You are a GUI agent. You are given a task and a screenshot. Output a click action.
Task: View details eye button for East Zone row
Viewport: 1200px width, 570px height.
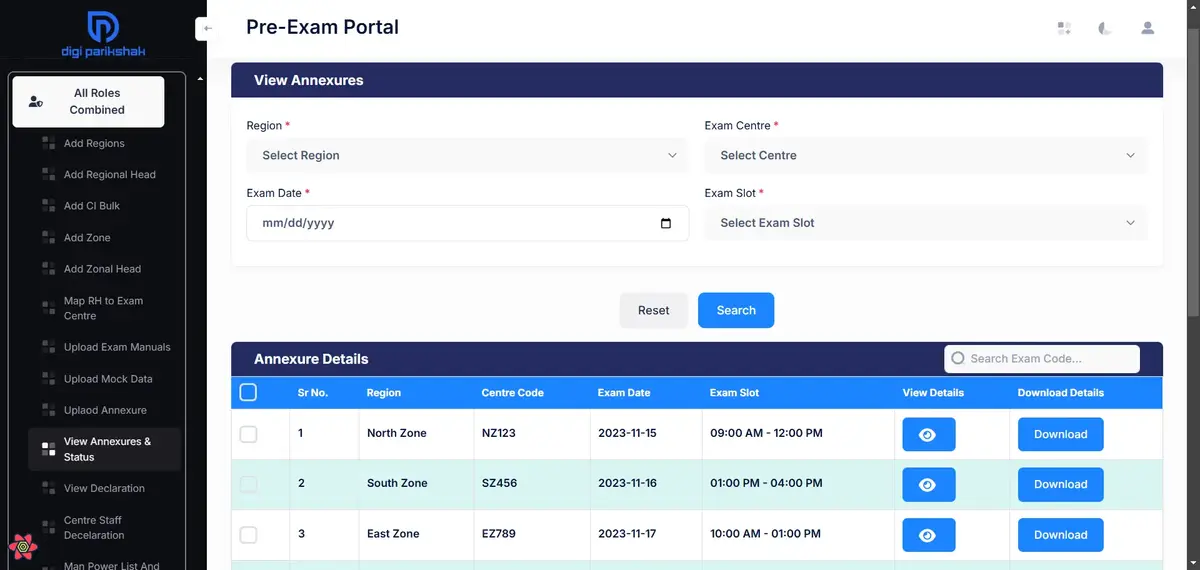(x=928, y=534)
